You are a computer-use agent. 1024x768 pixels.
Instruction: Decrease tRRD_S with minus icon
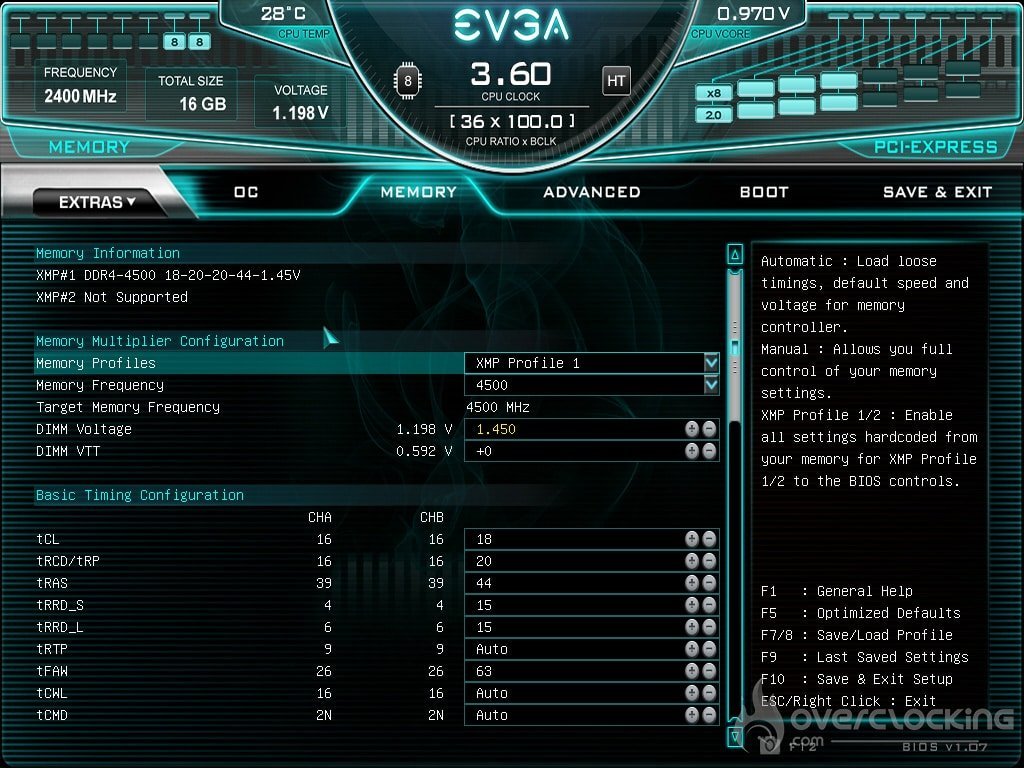click(x=709, y=605)
